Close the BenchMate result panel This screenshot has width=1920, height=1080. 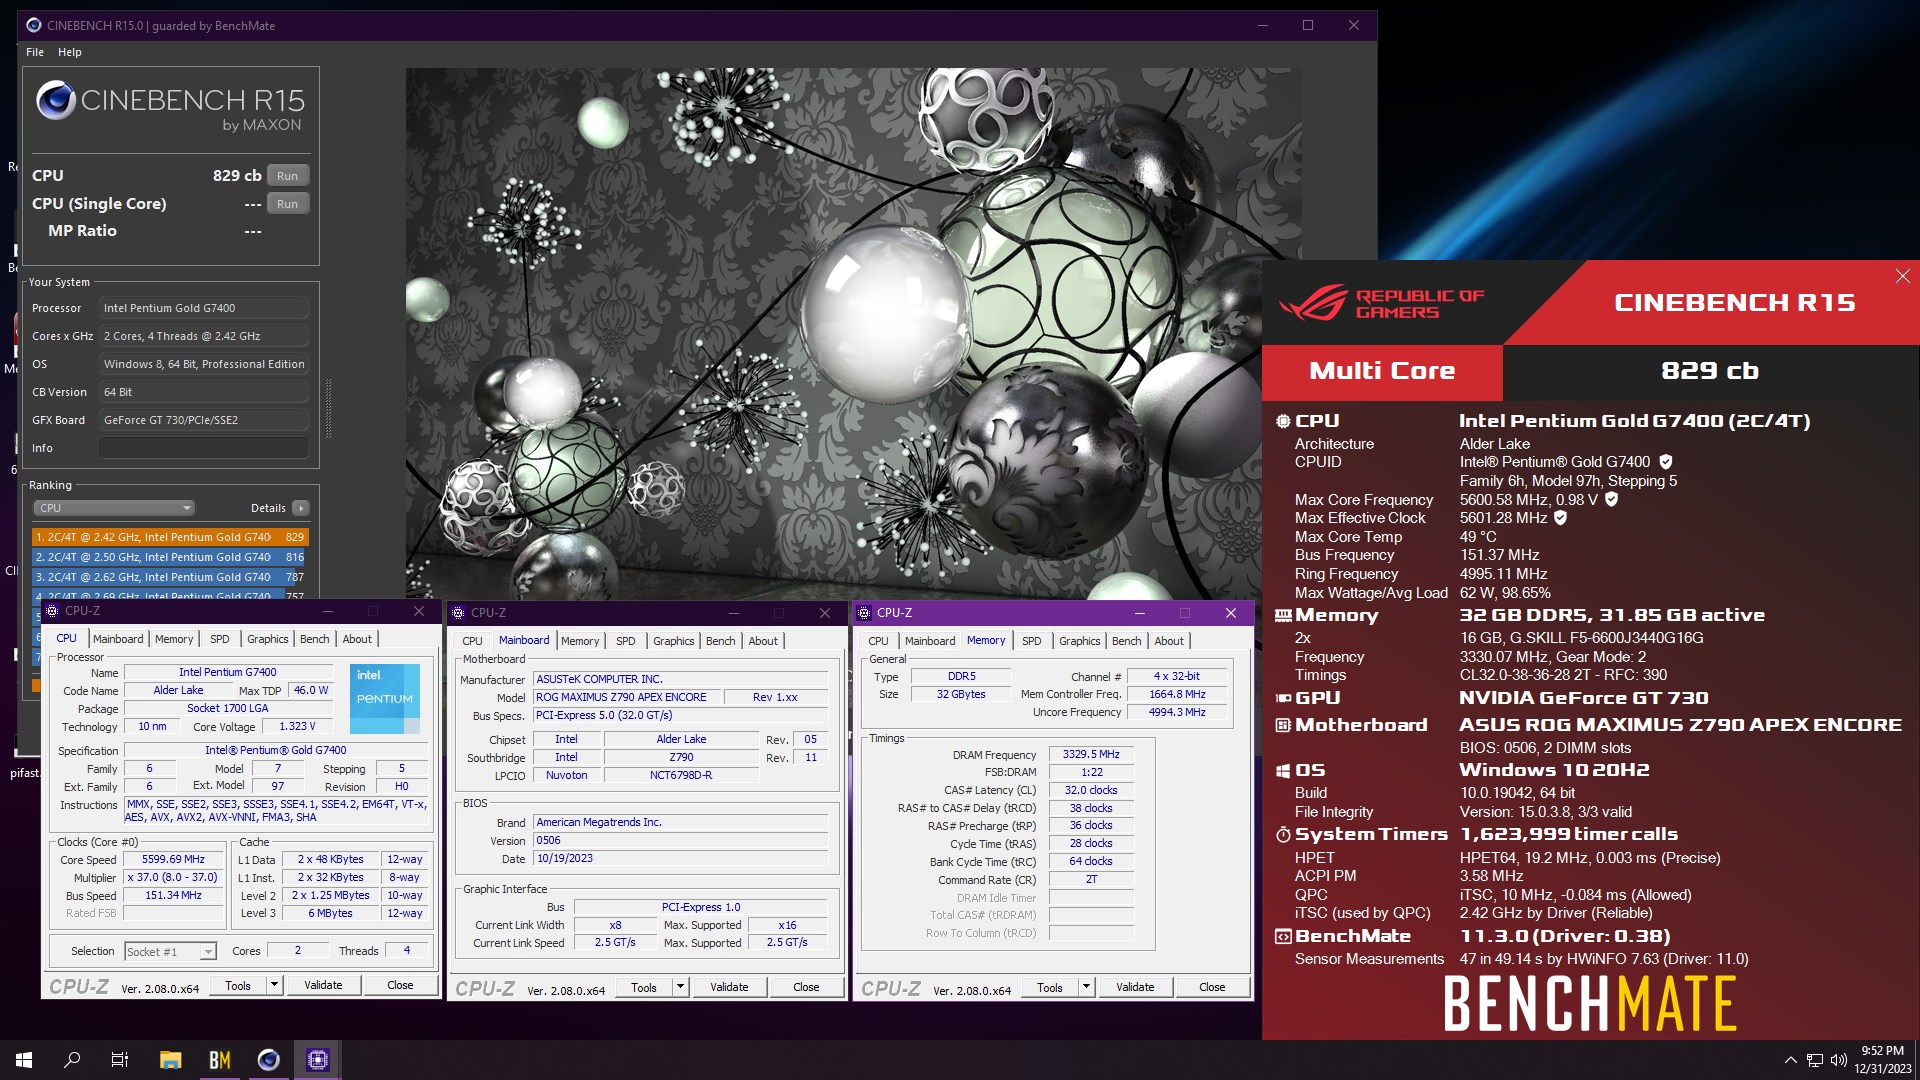coord(1902,276)
